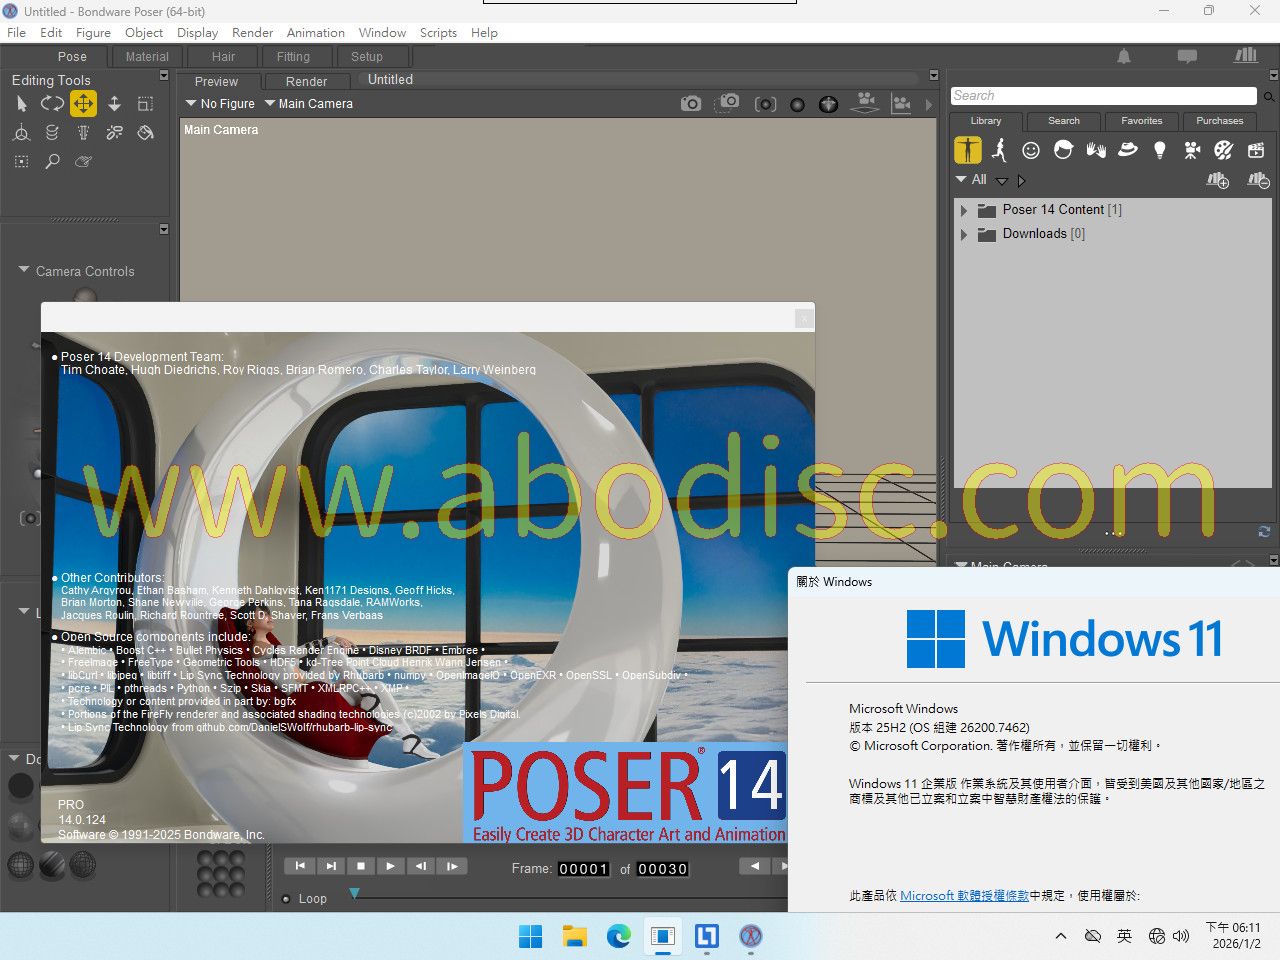Select the Rotate tool in Editing Tools

pos(52,103)
